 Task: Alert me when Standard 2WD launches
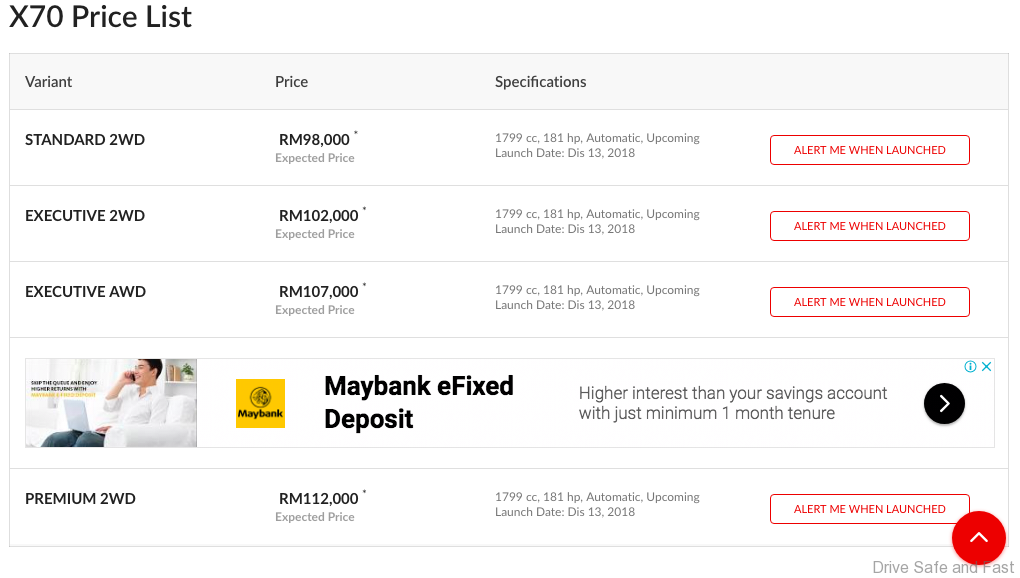869,150
